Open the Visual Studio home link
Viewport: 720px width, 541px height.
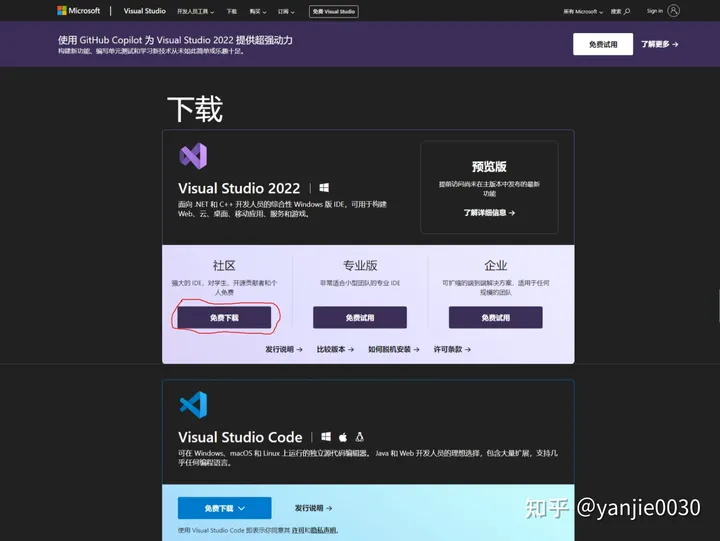pyautogui.click(x=145, y=11)
